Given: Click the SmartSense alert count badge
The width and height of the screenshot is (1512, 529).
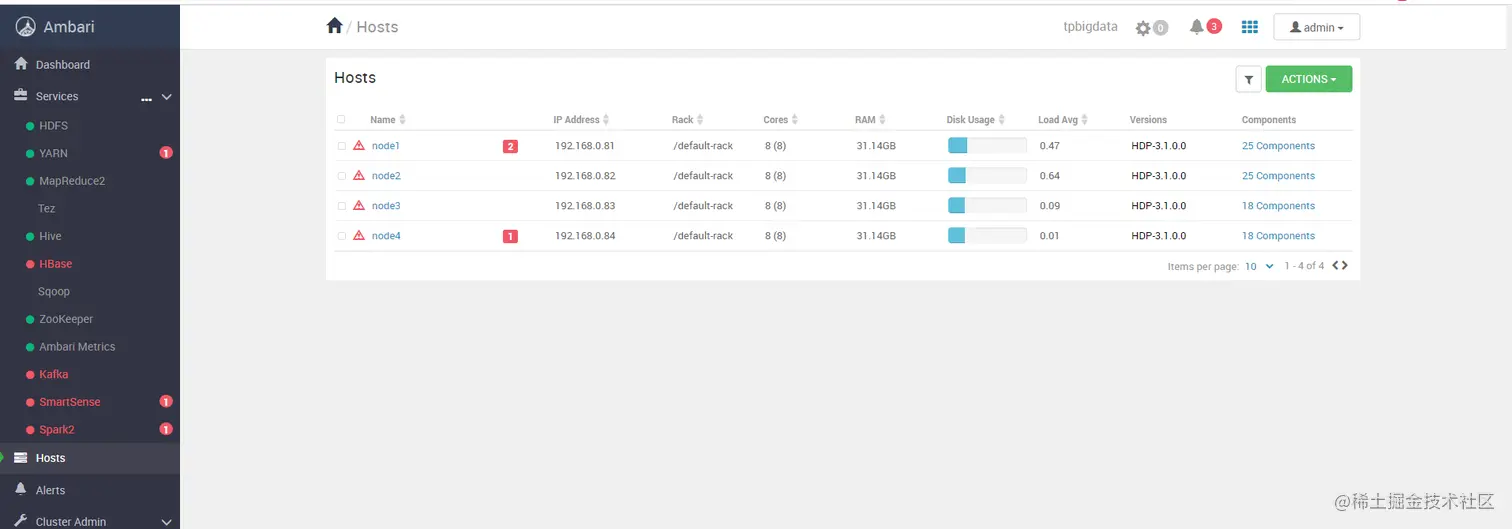Looking at the screenshot, I should (x=166, y=401).
